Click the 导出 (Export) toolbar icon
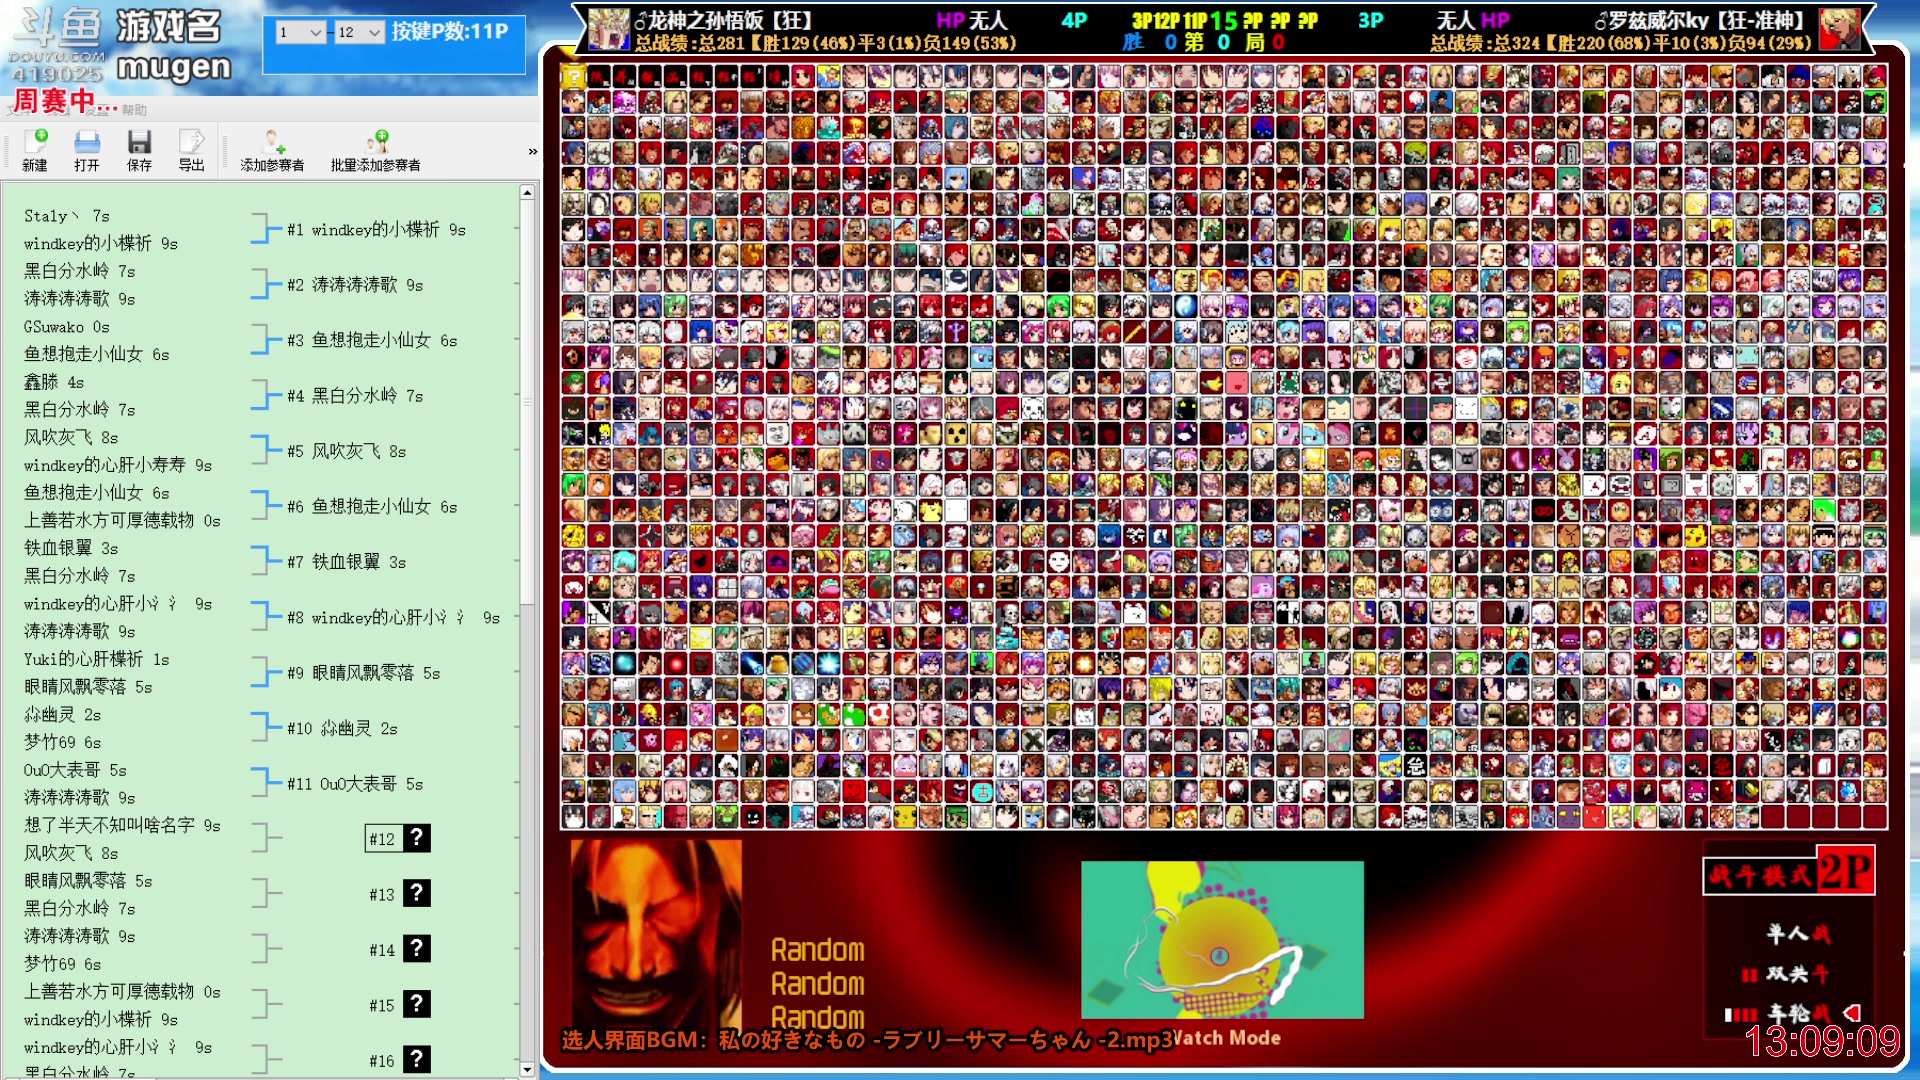The width and height of the screenshot is (1920, 1080). pos(191,150)
